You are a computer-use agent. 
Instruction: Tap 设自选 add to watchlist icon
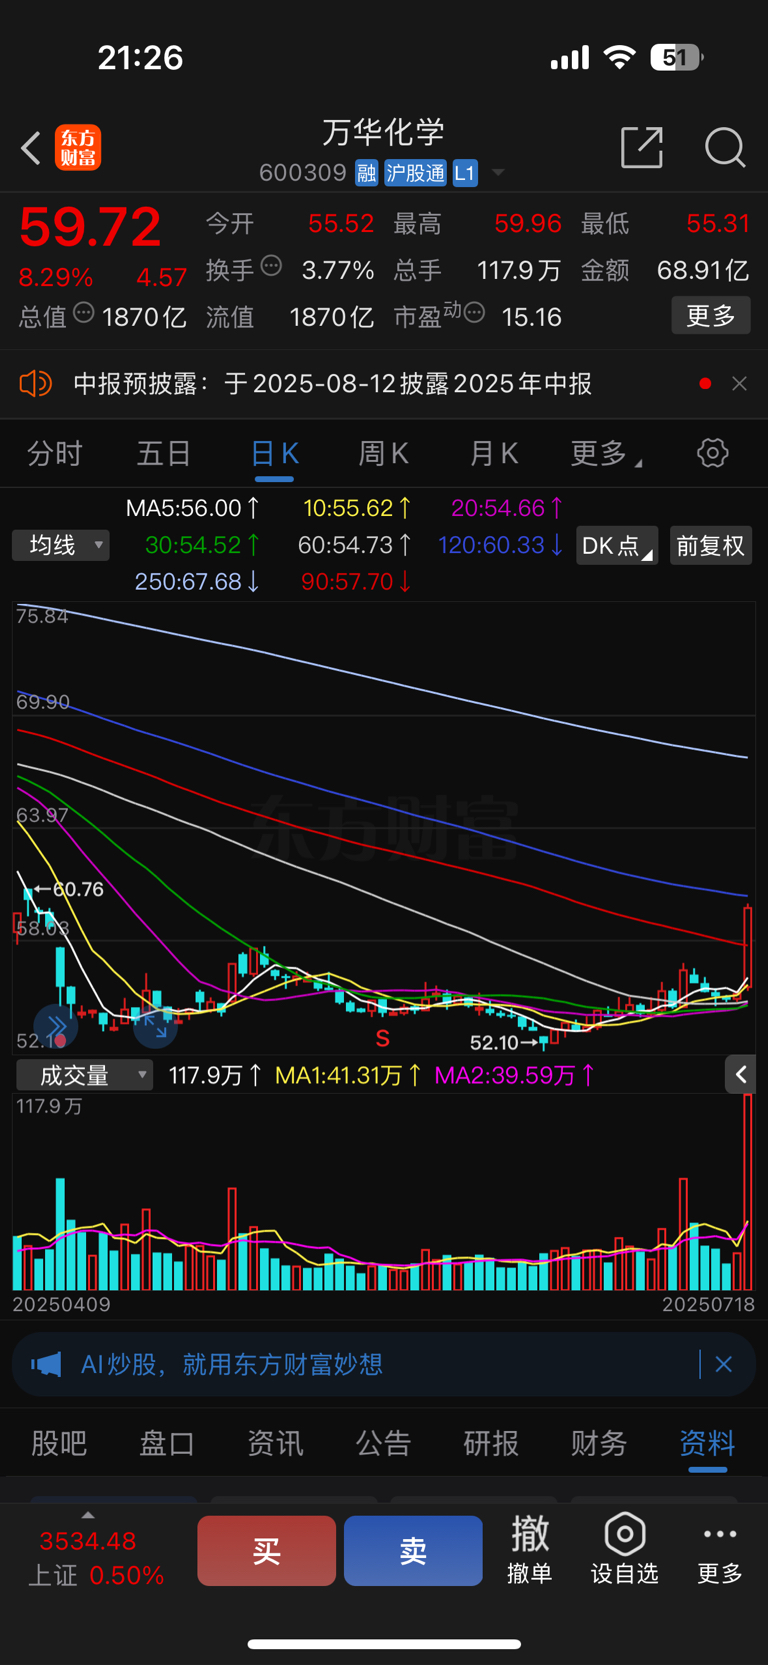pyautogui.click(x=625, y=1549)
